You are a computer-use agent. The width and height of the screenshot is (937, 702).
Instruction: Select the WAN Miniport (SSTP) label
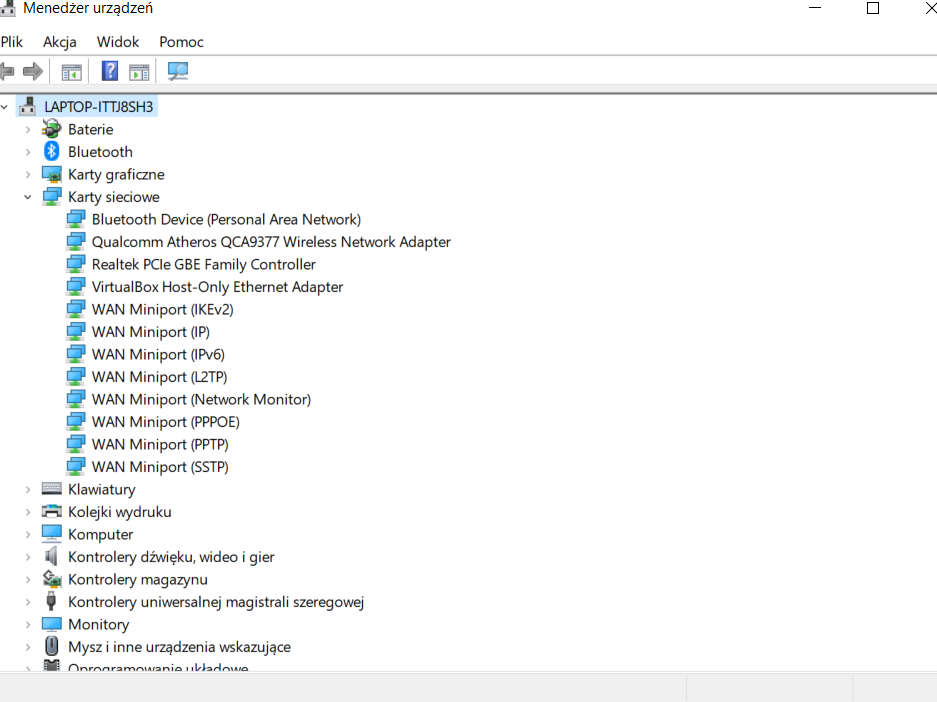coord(160,467)
